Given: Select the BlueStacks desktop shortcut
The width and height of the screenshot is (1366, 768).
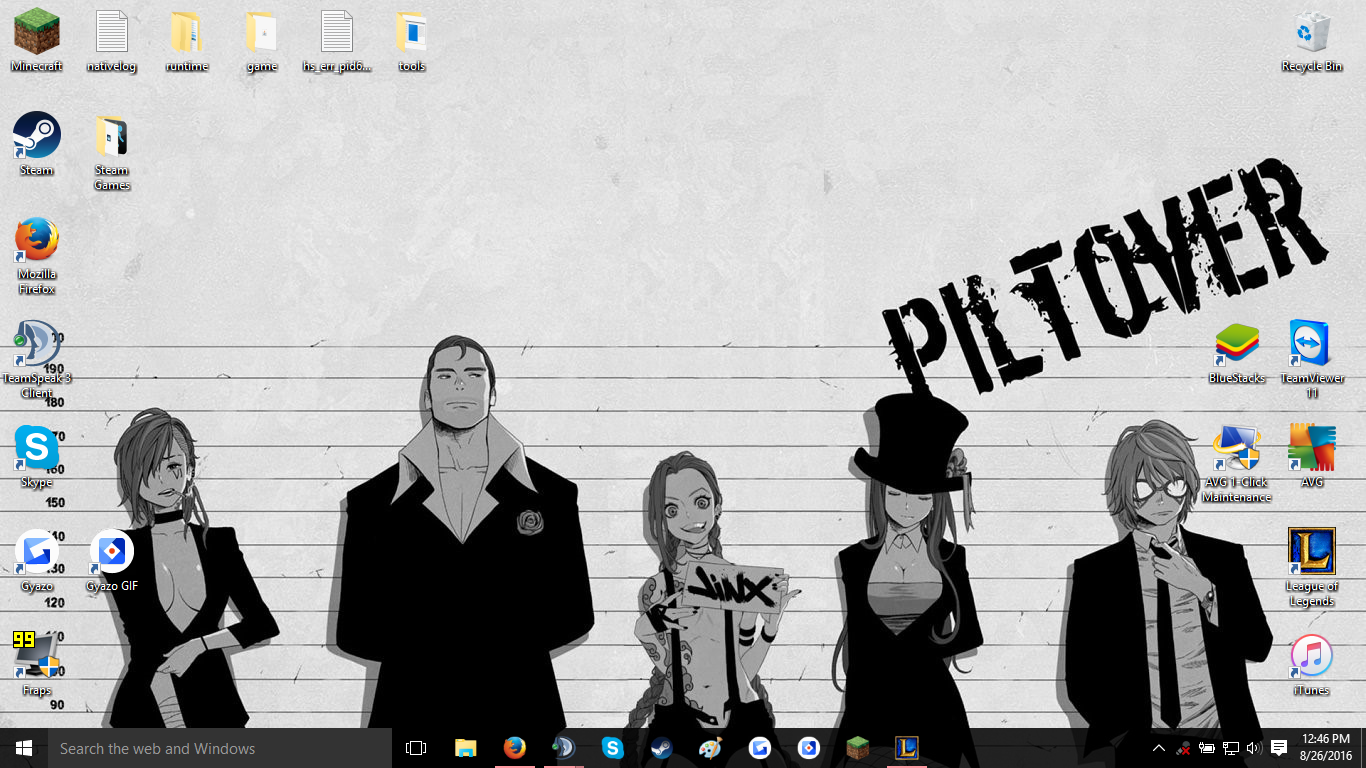Looking at the screenshot, I should 1237,352.
